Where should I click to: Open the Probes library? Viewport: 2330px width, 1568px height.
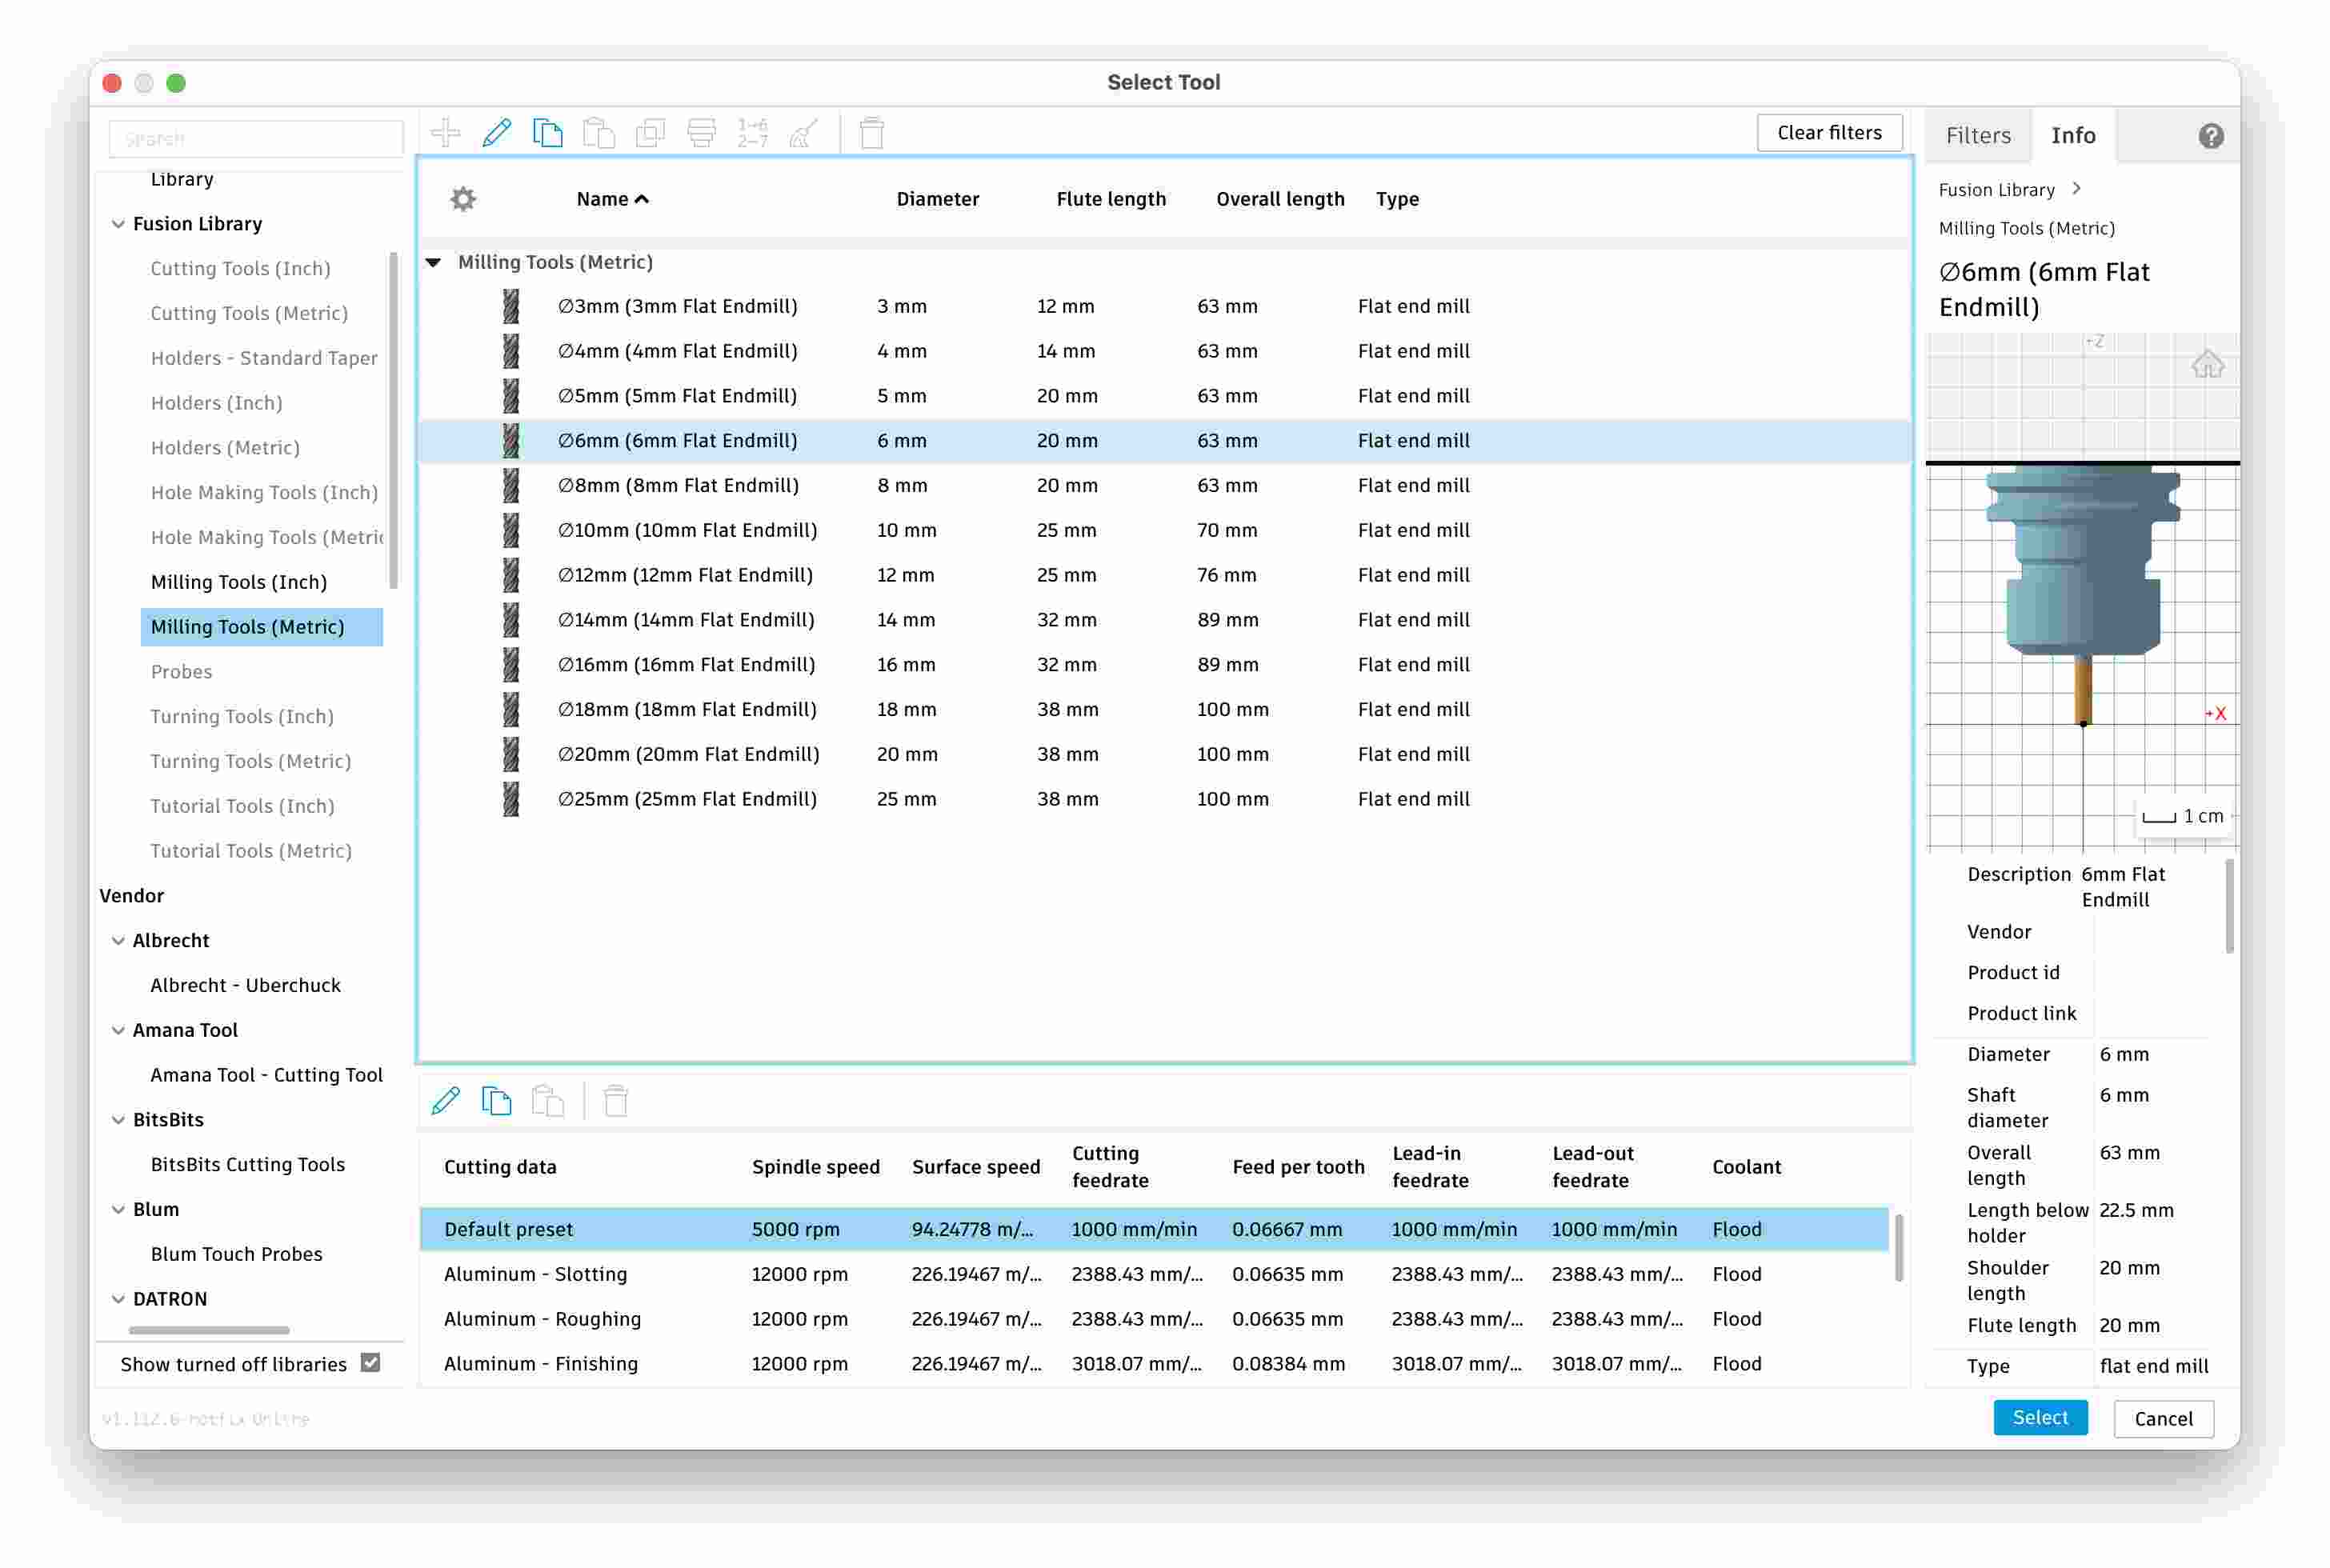(x=181, y=672)
